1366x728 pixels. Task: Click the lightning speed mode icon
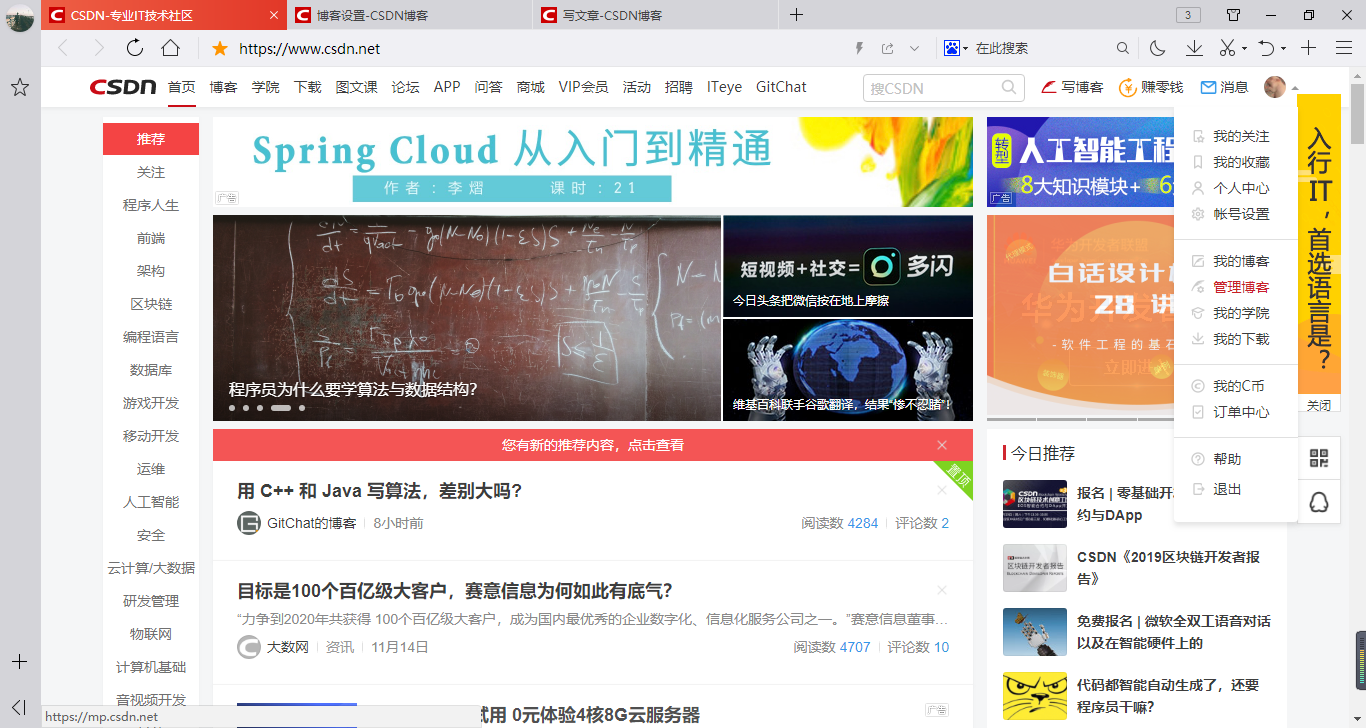pos(858,48)
